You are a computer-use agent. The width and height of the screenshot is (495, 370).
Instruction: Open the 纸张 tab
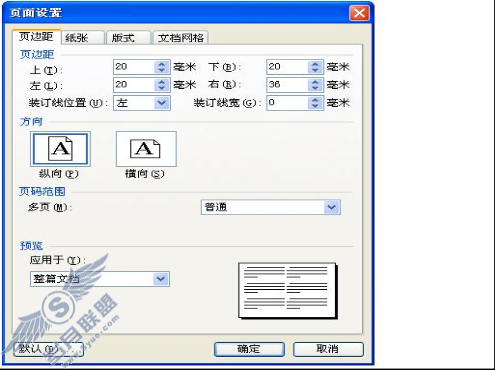83,38
